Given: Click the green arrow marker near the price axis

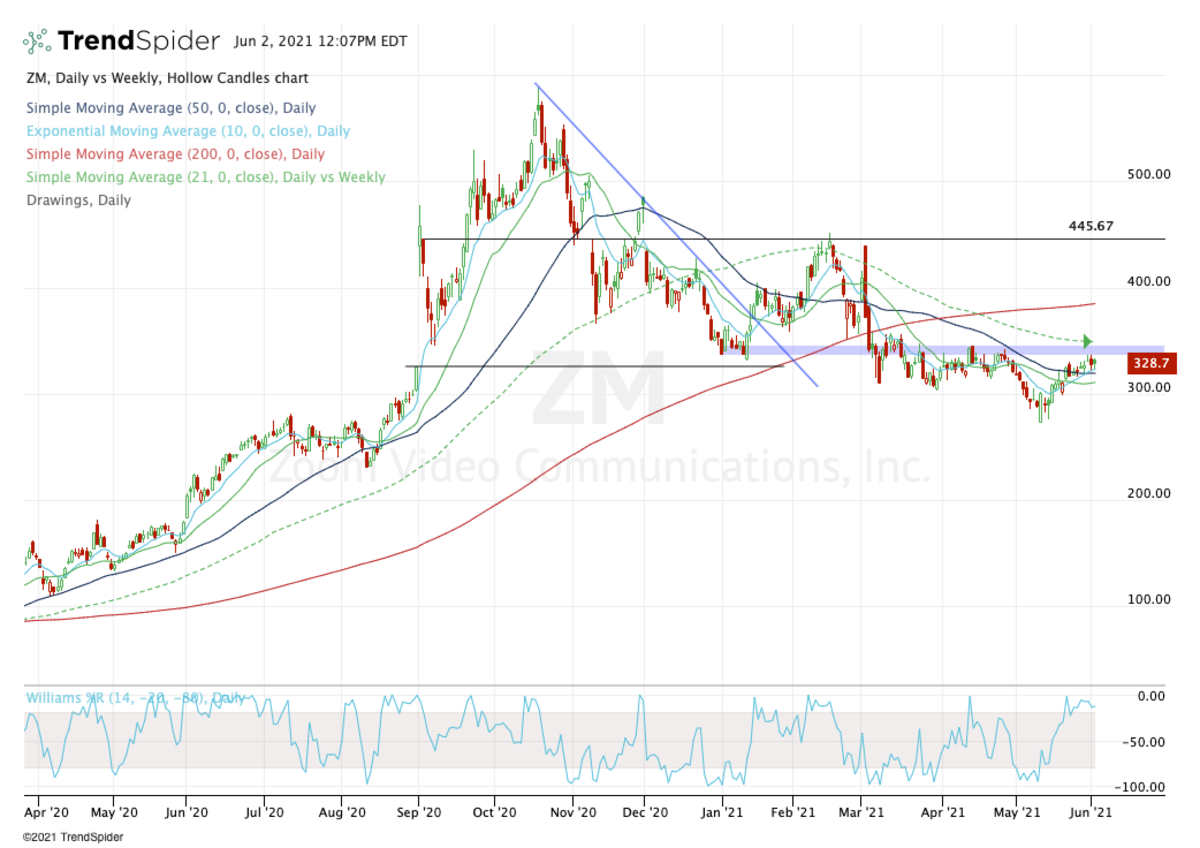Looking at the screenshot, I should [1088, 342].
